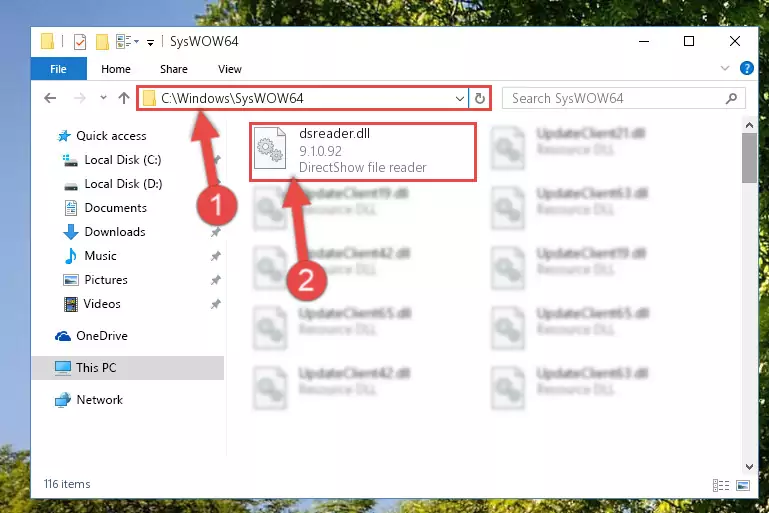Click the Quick access star icon

pyautogui.click(x=64, y=136)
